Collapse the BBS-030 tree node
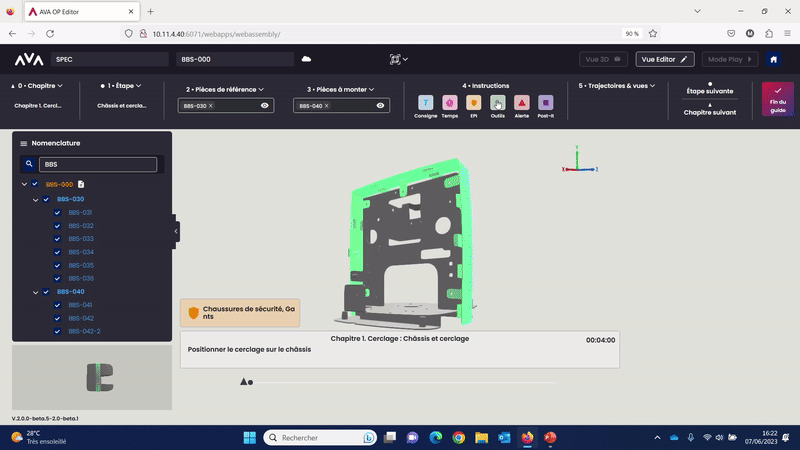 [35, 199]
